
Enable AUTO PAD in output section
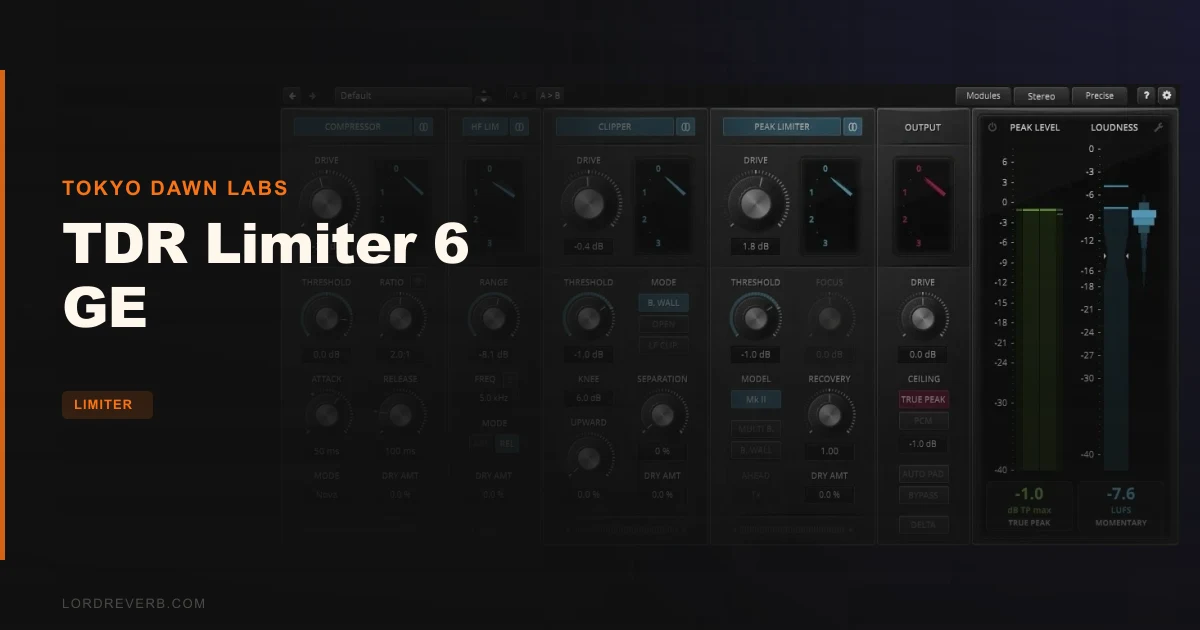coord(923,473)
